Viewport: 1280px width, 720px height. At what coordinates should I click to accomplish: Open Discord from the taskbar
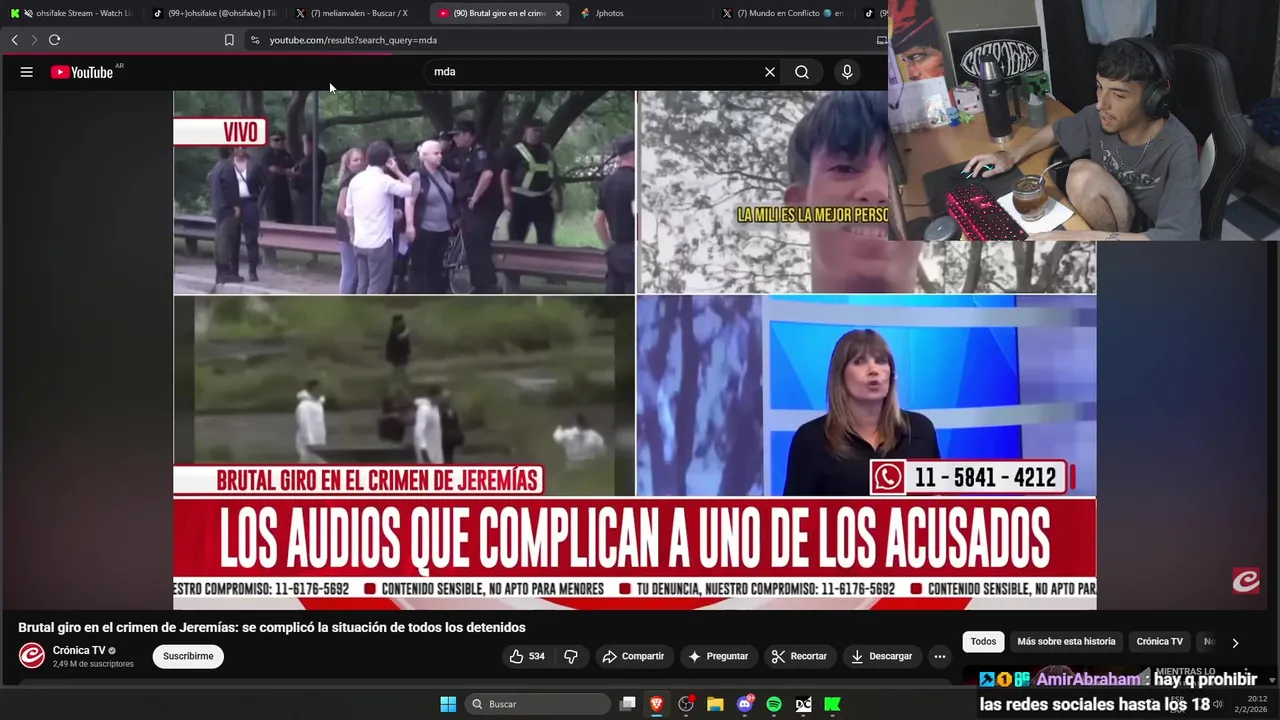pos(745,704)
